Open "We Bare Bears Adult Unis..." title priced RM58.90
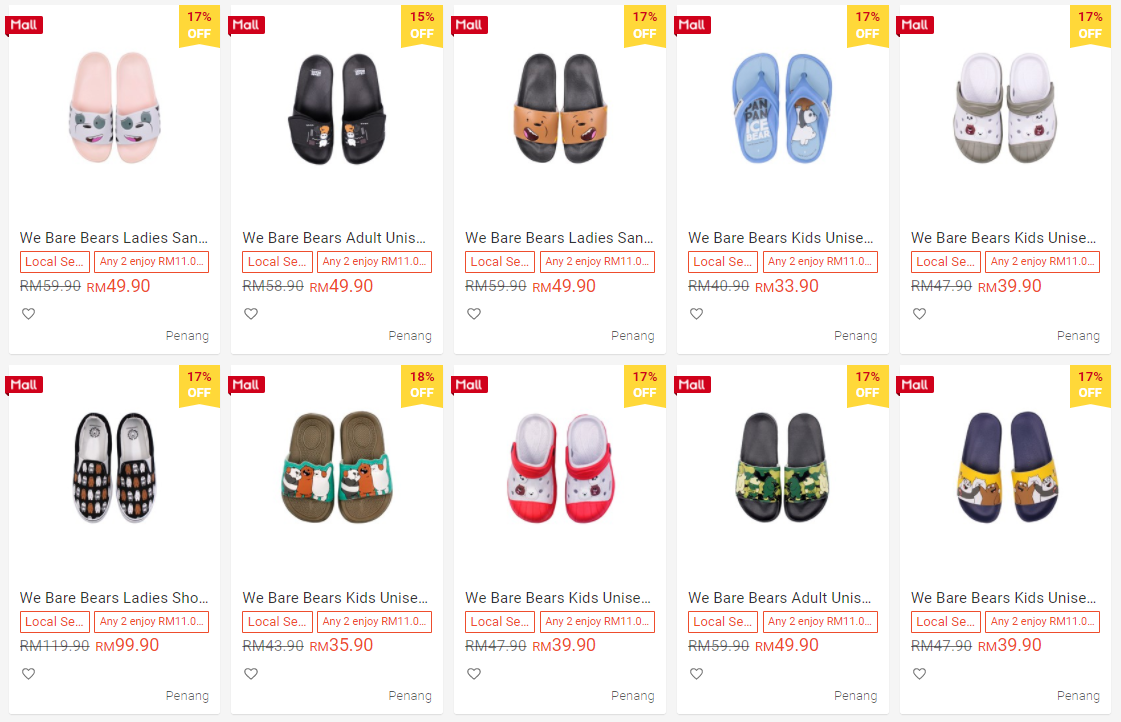This screenshot has height=722, width=1121. point(335,238)
